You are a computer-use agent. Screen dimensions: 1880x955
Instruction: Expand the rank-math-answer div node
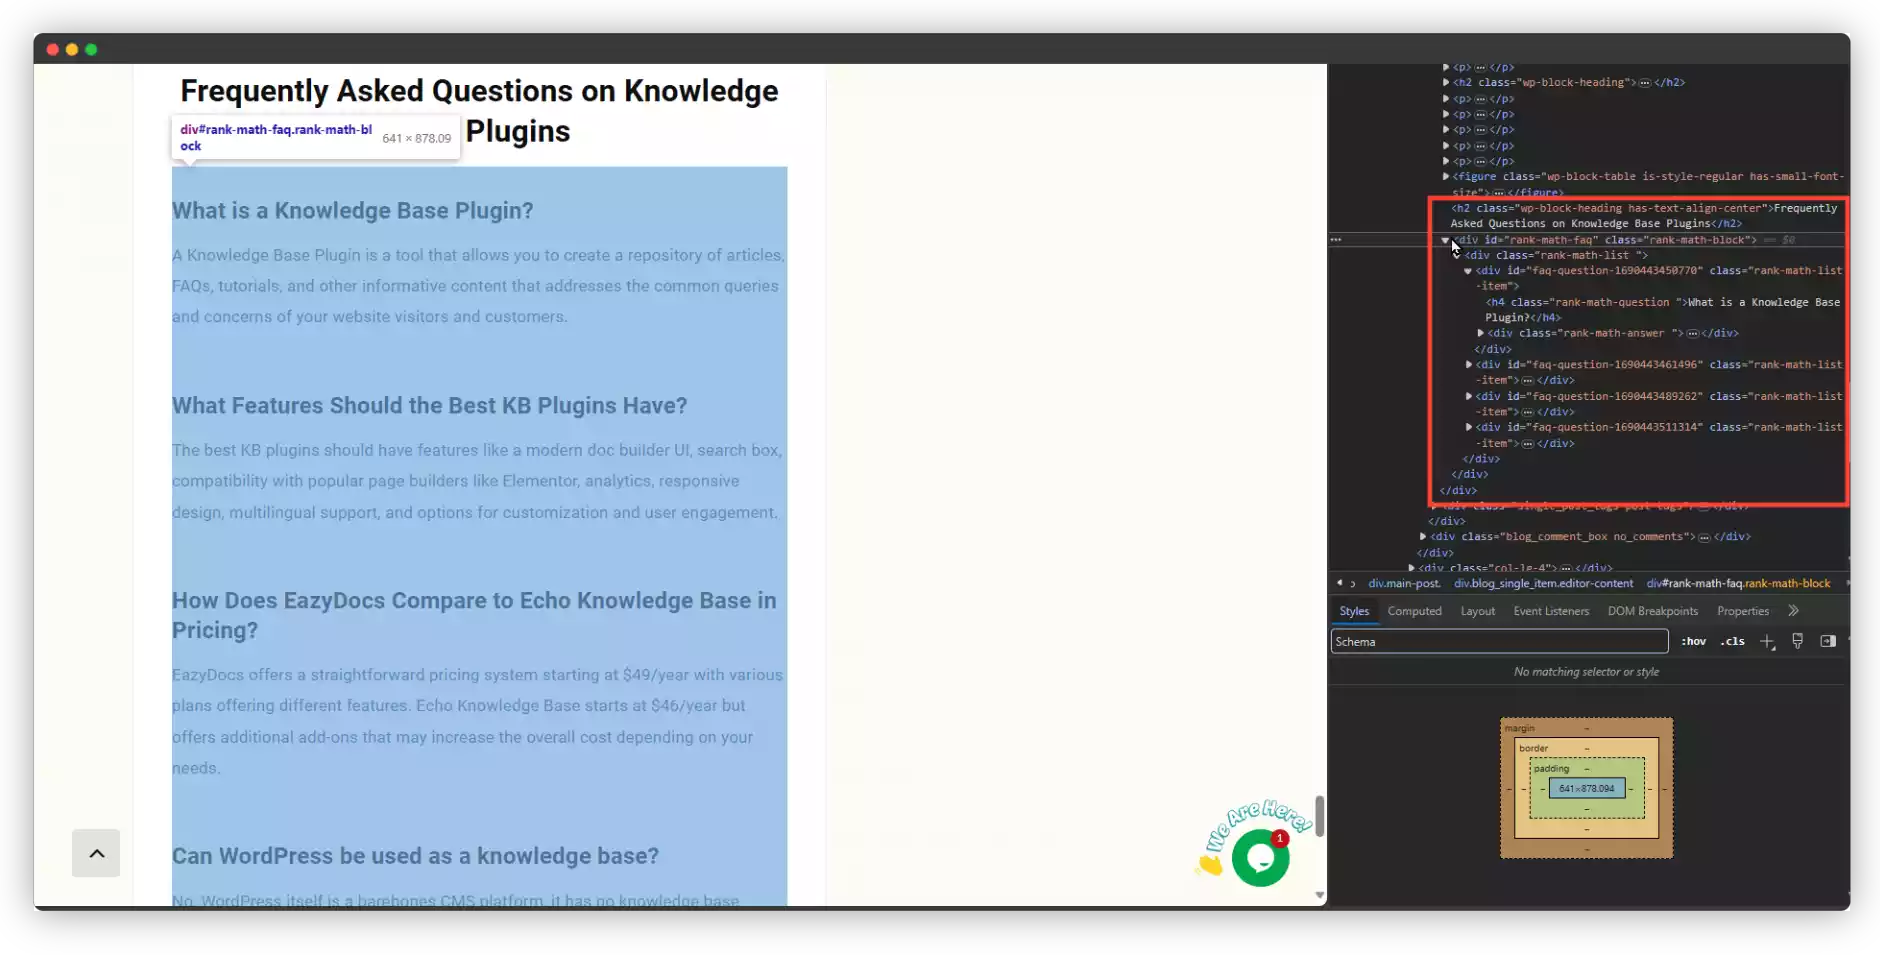(x=1481, y=333)
